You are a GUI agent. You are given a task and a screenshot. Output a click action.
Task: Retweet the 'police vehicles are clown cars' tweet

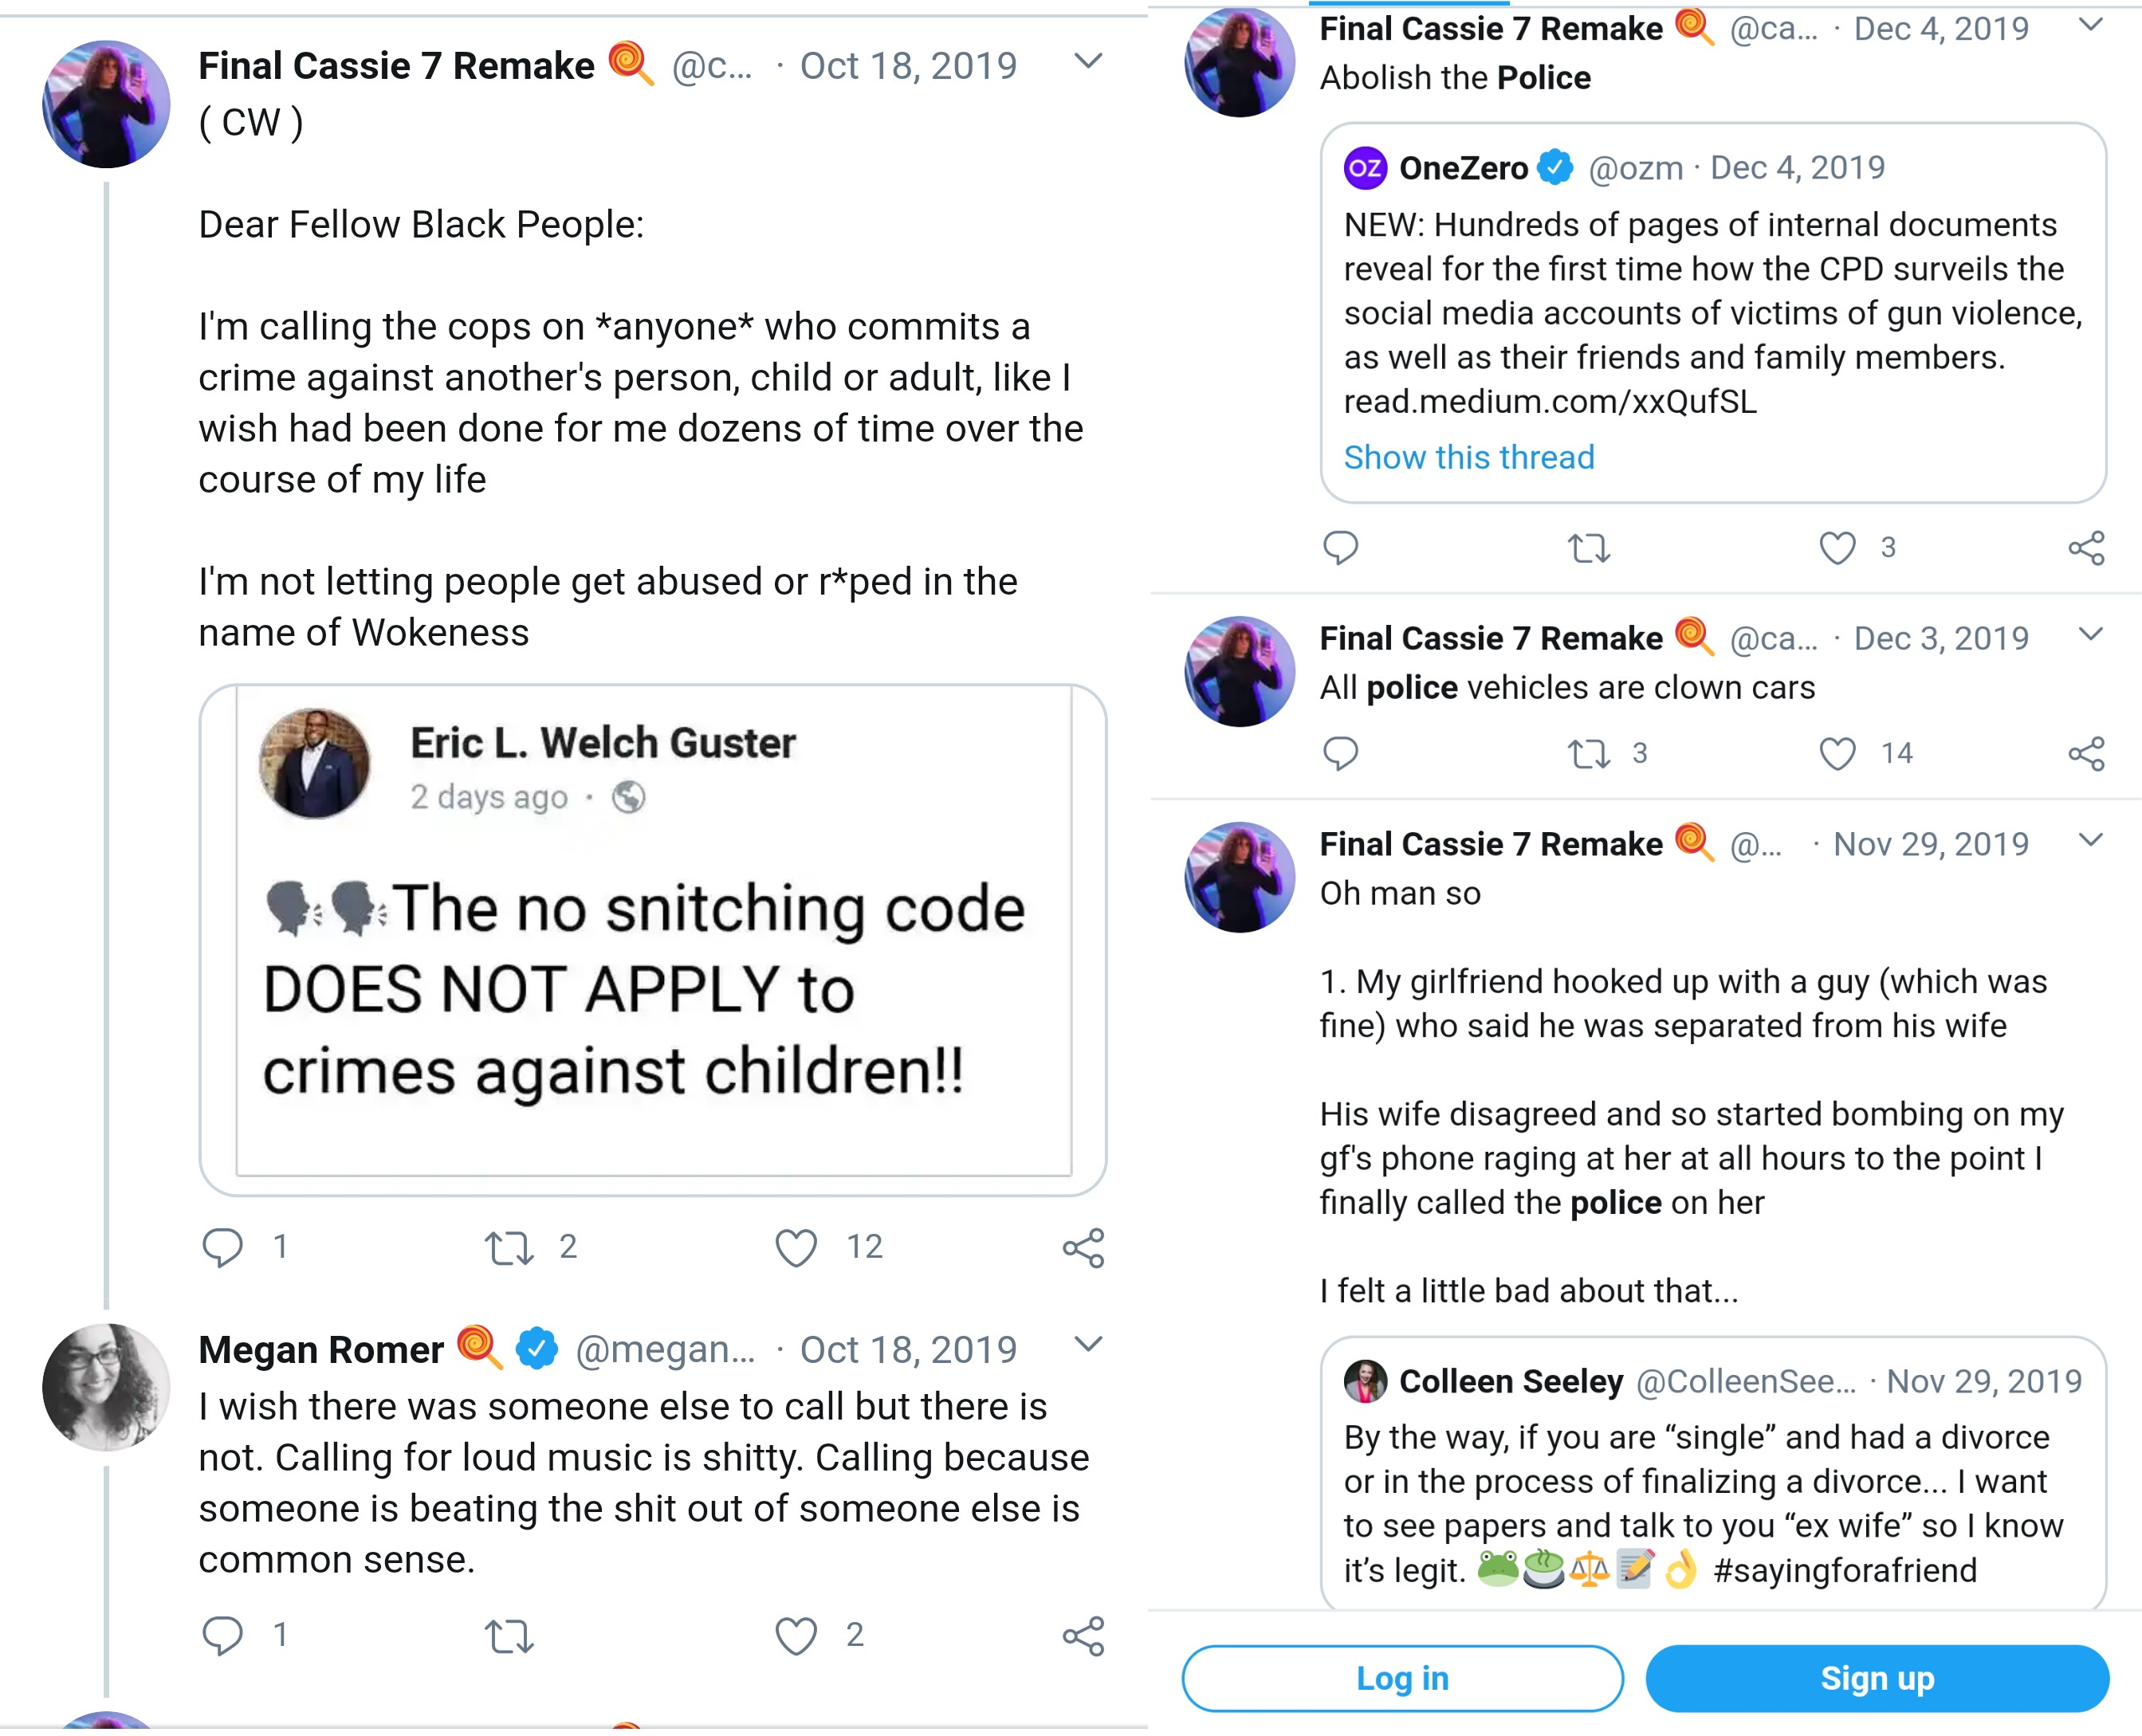tap(1588, 753)
